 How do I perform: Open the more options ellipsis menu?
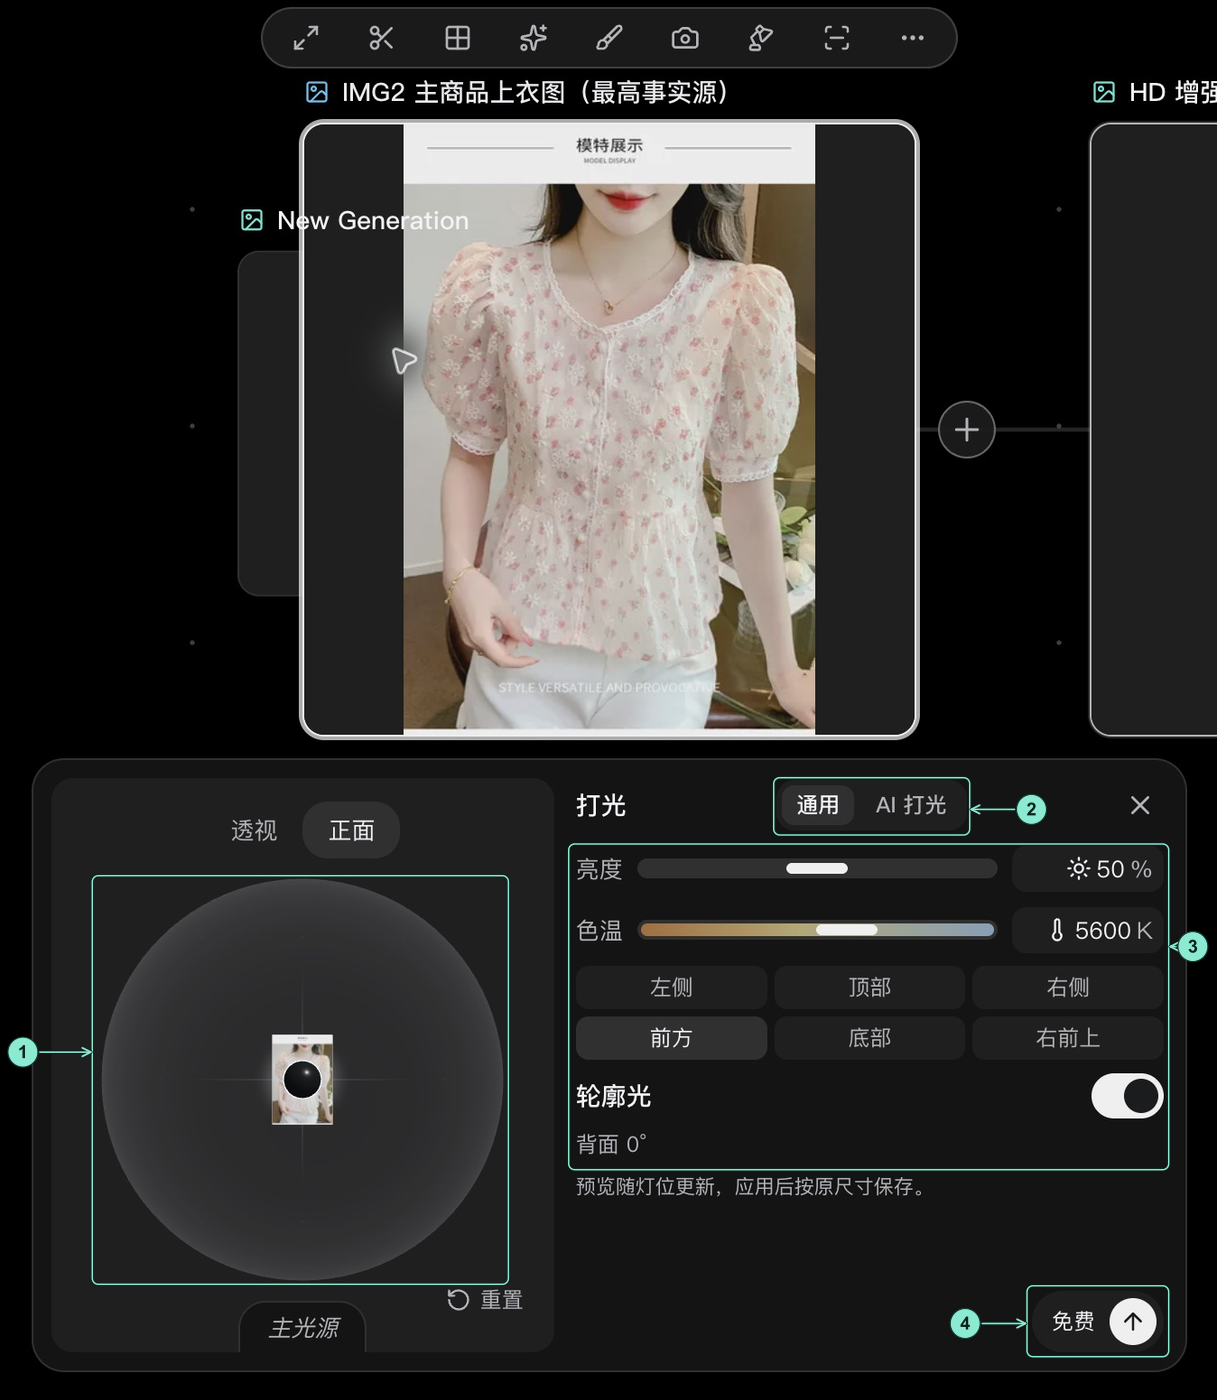coord(912,38)
